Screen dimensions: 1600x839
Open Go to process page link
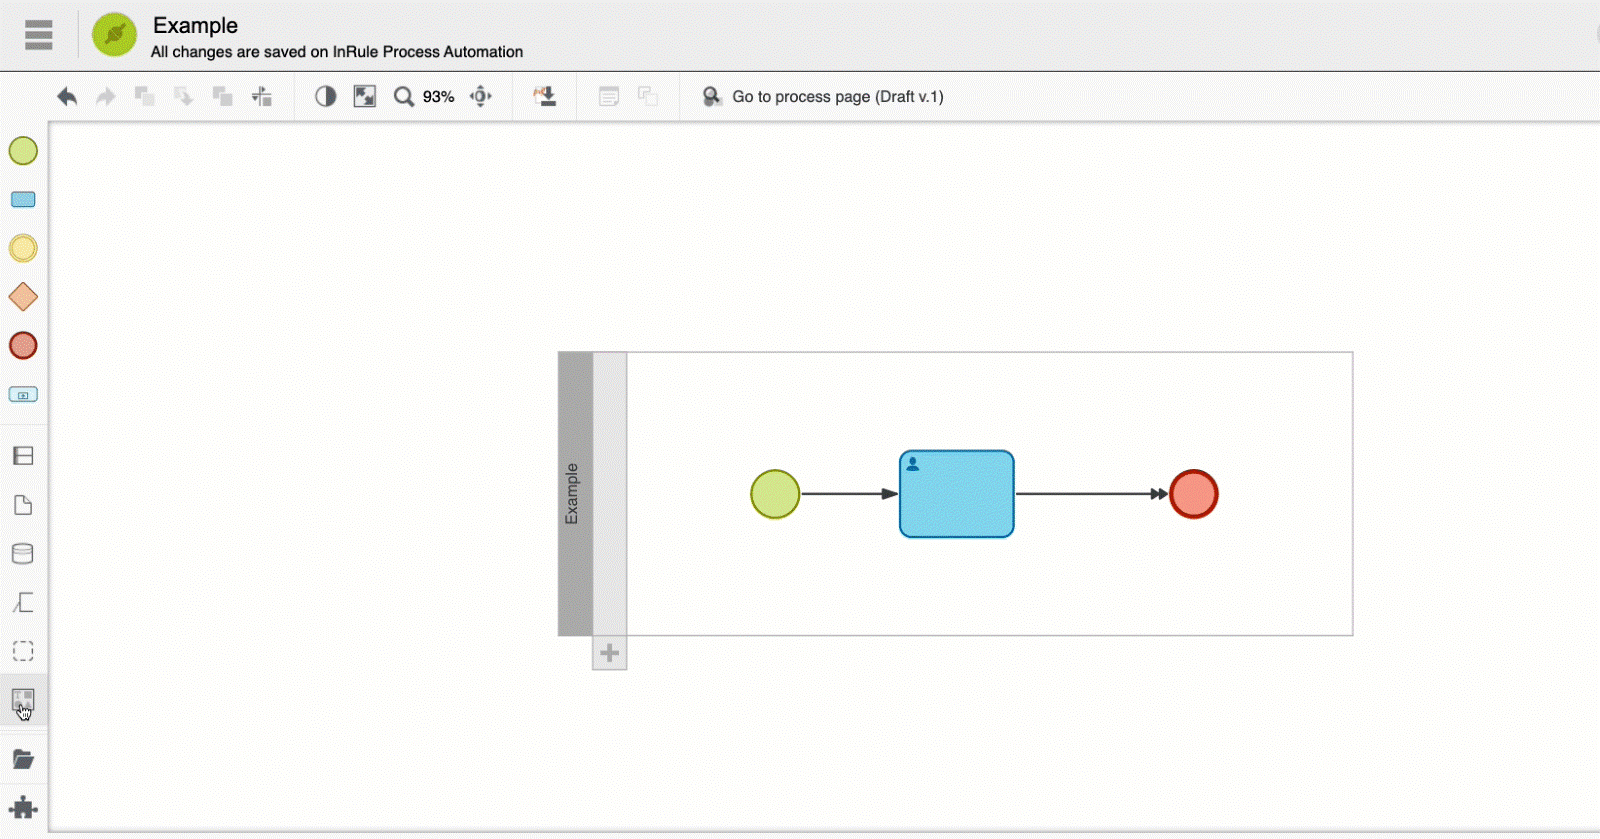coord(836,97)
